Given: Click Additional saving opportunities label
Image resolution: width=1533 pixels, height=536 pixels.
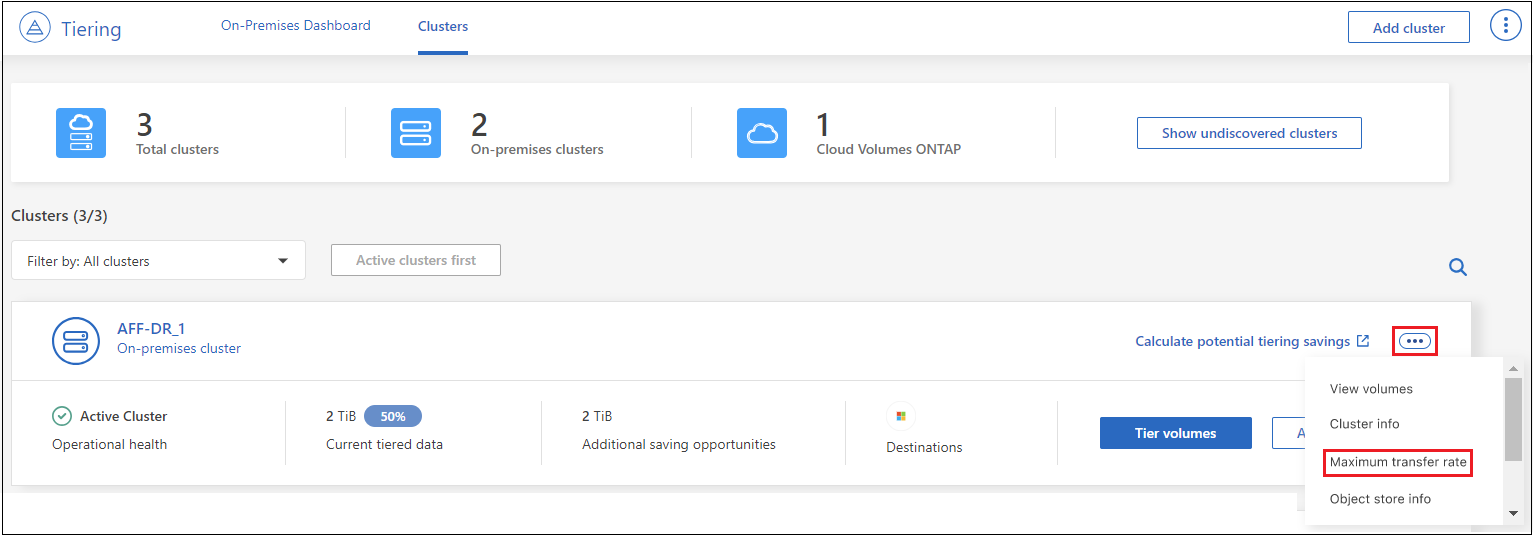Looking at the screenshot, I should tap(679, 444).
